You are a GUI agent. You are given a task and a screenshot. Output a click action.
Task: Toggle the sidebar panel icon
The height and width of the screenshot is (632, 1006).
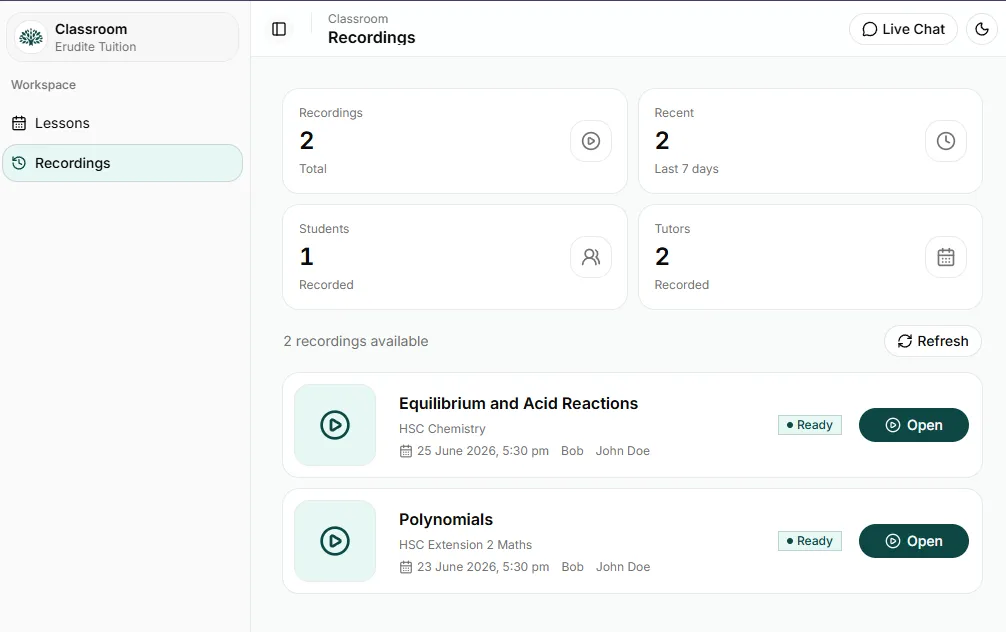click(x=279, y=29)
